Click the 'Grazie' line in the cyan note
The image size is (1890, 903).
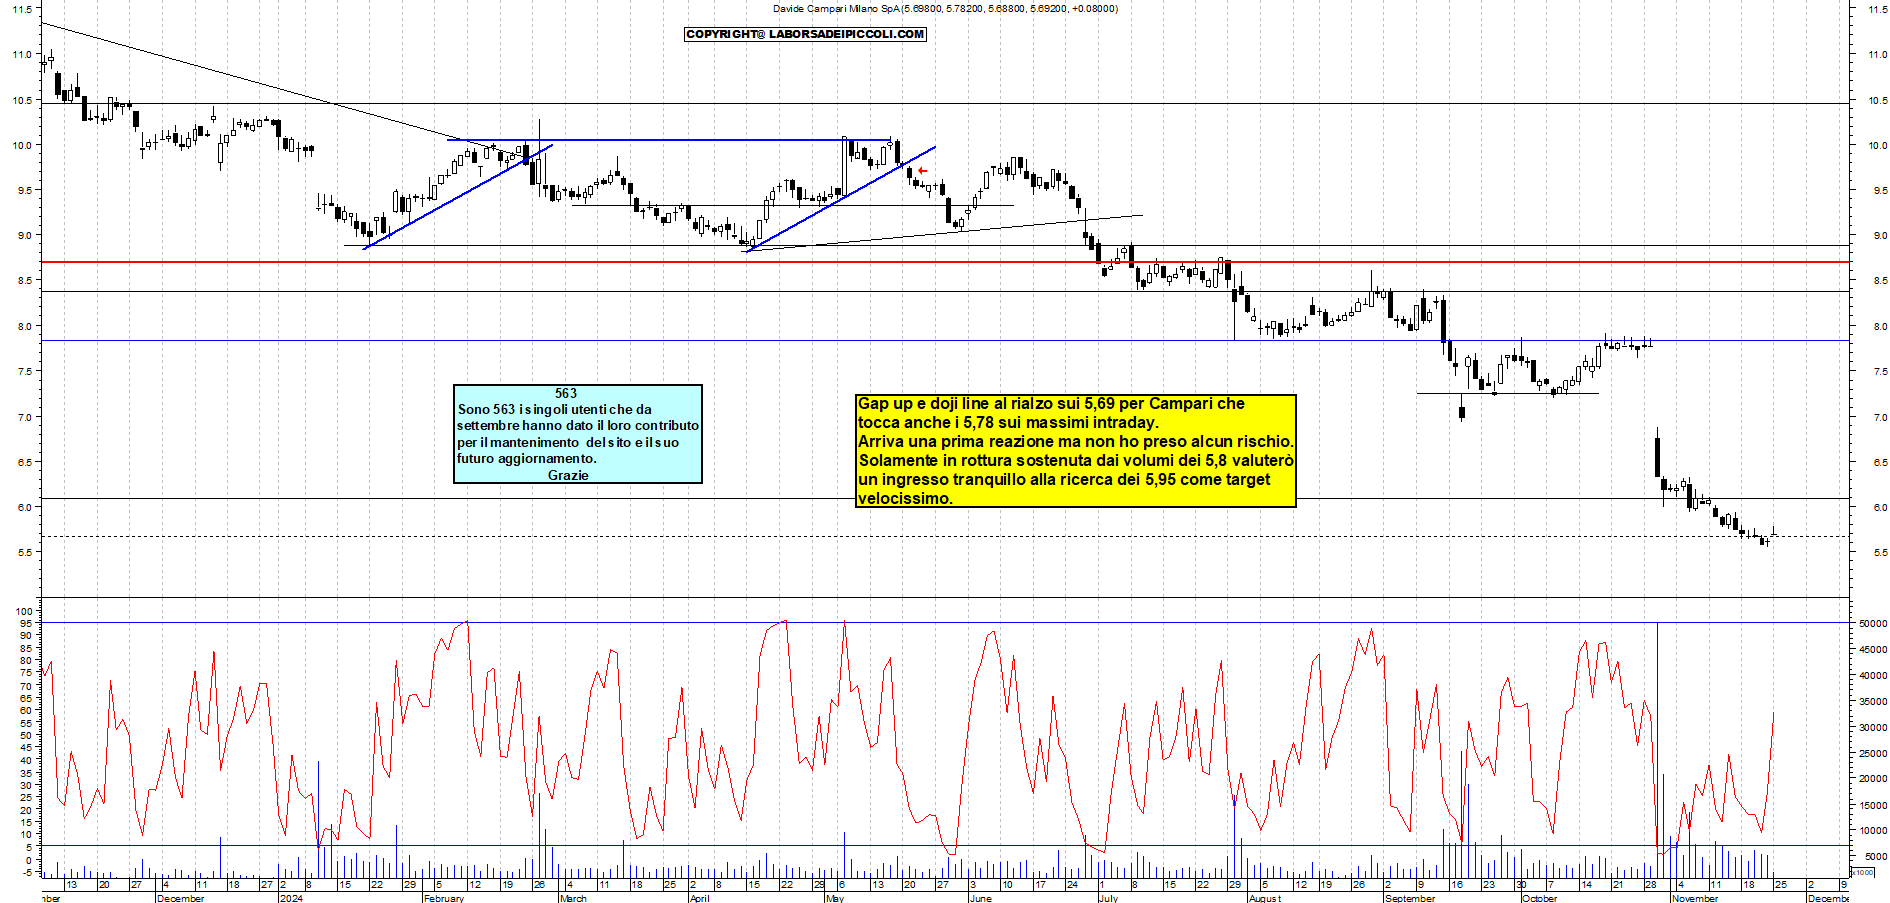(568, 475)
